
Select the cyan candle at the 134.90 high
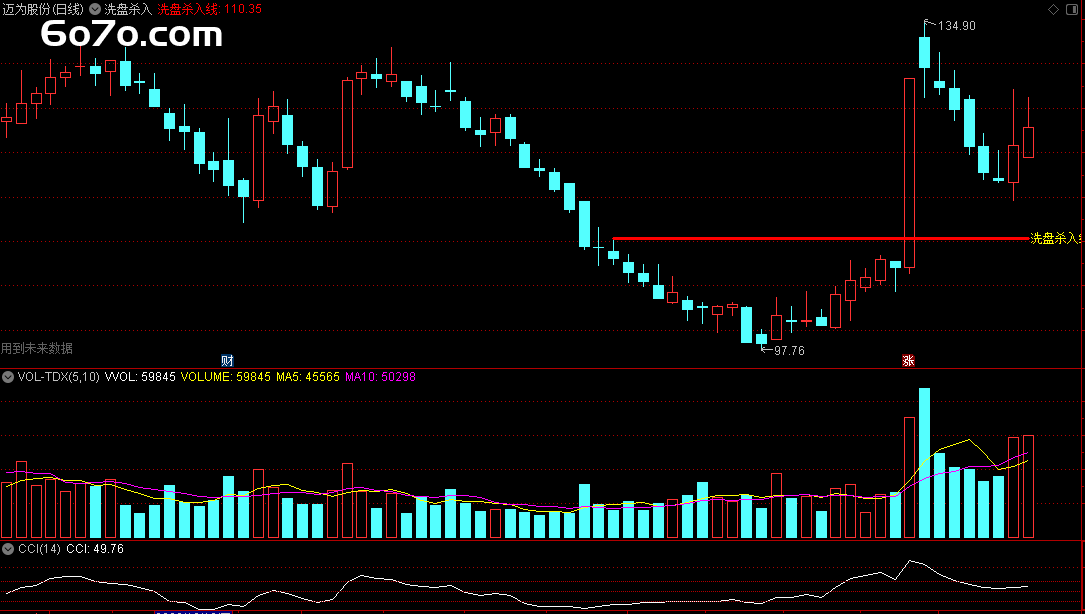coord(924,53)
